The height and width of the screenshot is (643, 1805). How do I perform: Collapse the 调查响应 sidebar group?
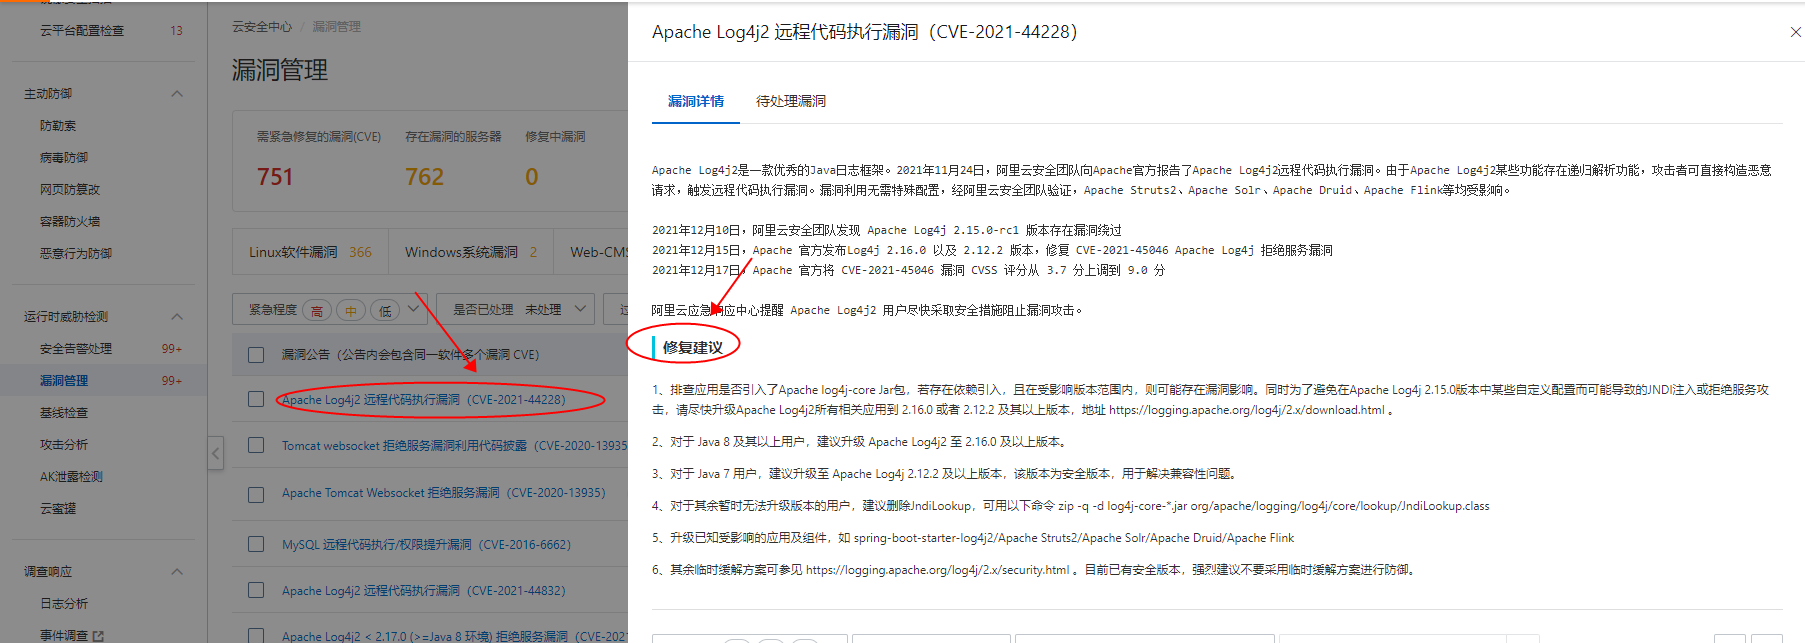(x=177, y=572)
